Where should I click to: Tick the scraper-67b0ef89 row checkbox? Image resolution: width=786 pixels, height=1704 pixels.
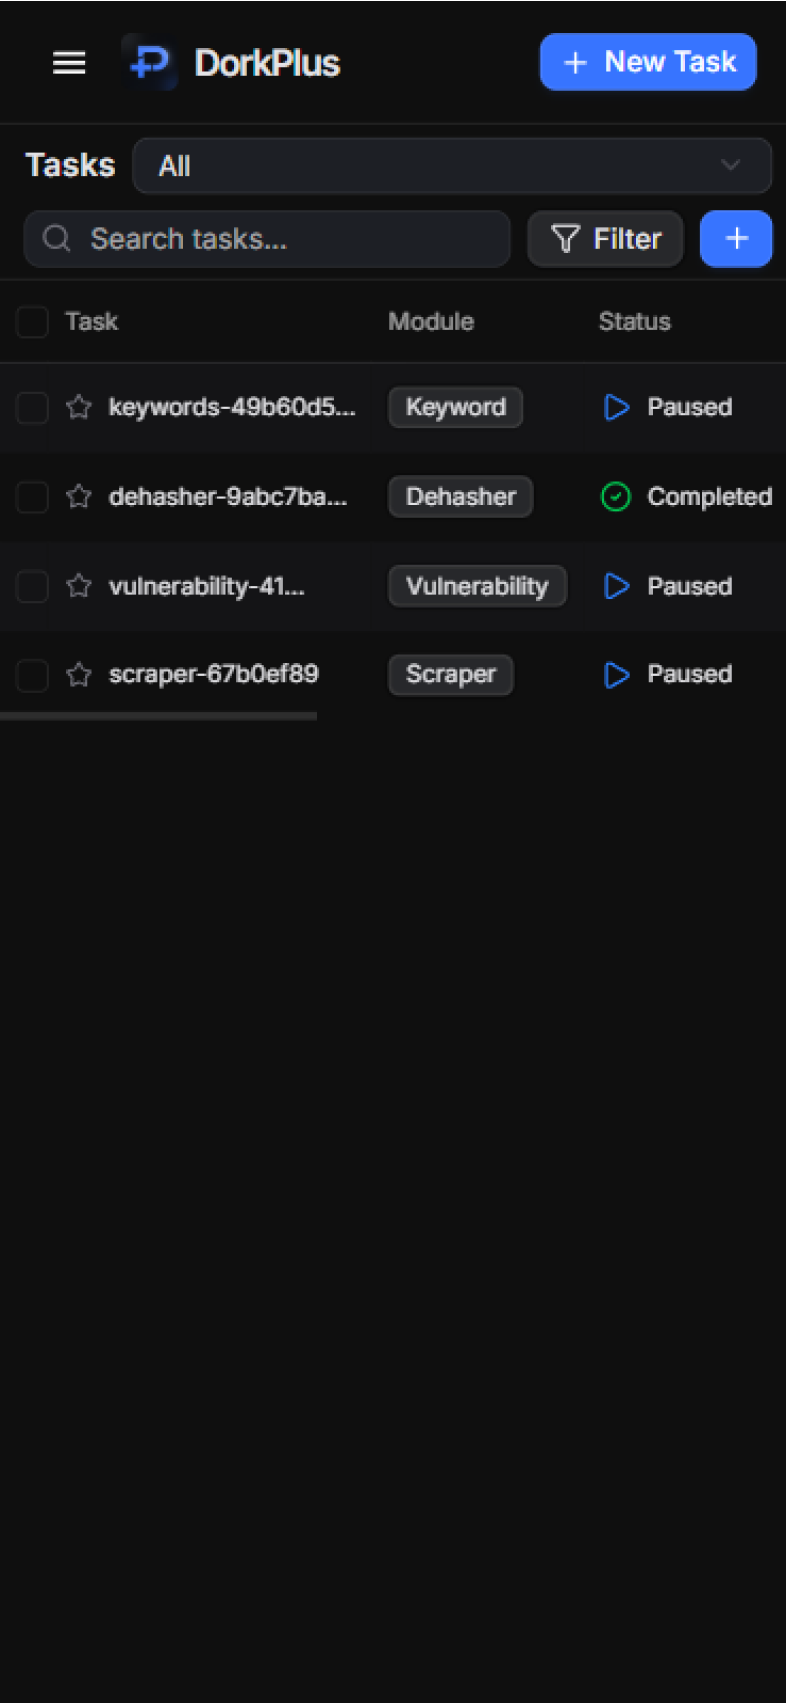pos(33,675)
